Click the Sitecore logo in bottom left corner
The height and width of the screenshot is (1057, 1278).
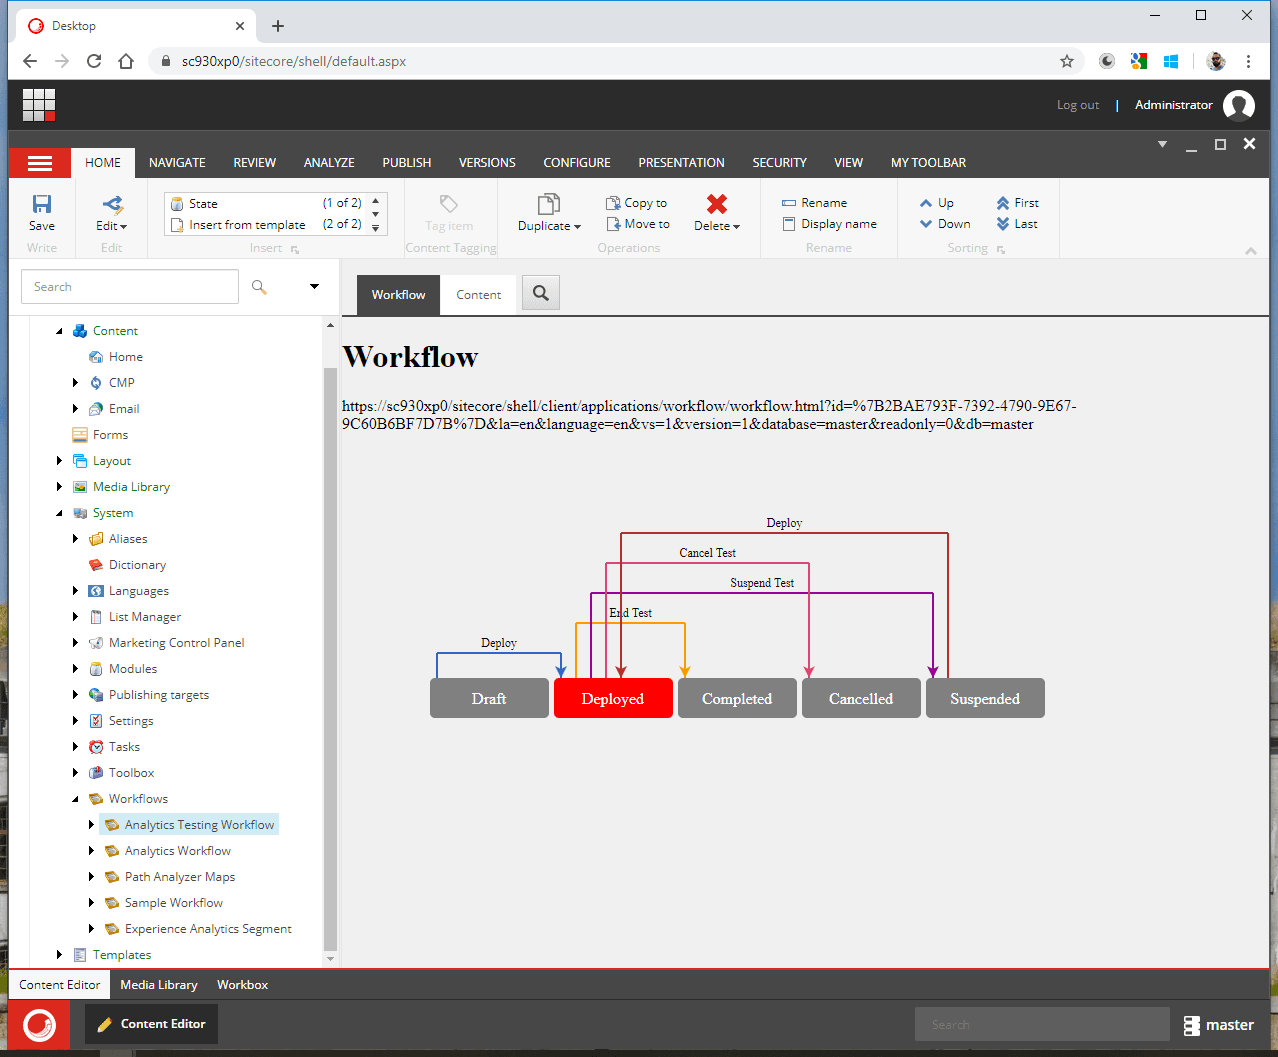[38, 1024]
